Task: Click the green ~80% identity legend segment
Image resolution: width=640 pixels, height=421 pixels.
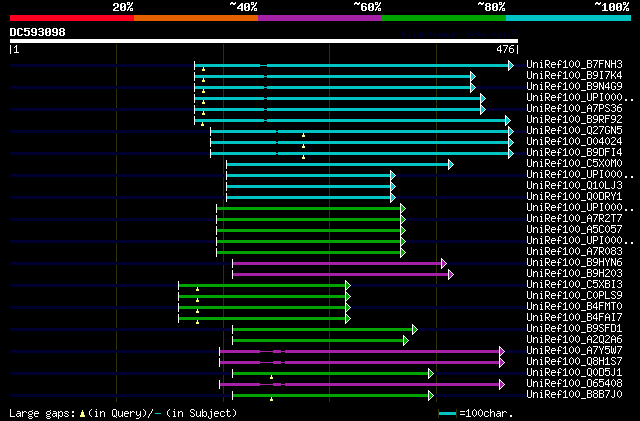Action: [444, 18]
